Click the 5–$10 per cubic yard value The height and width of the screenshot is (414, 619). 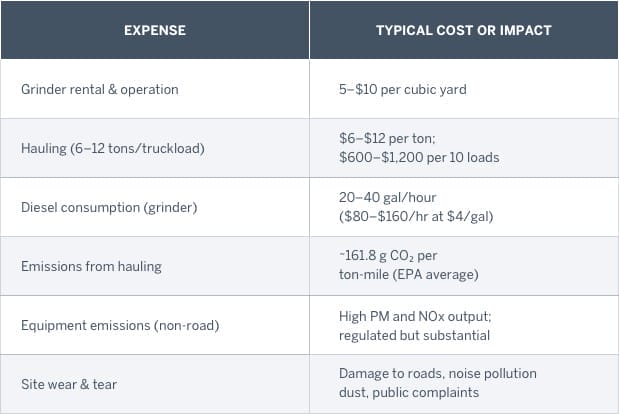click(402, 89)
